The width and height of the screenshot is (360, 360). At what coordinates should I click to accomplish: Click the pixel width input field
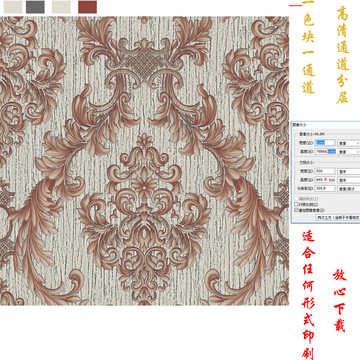pos(325,143)
